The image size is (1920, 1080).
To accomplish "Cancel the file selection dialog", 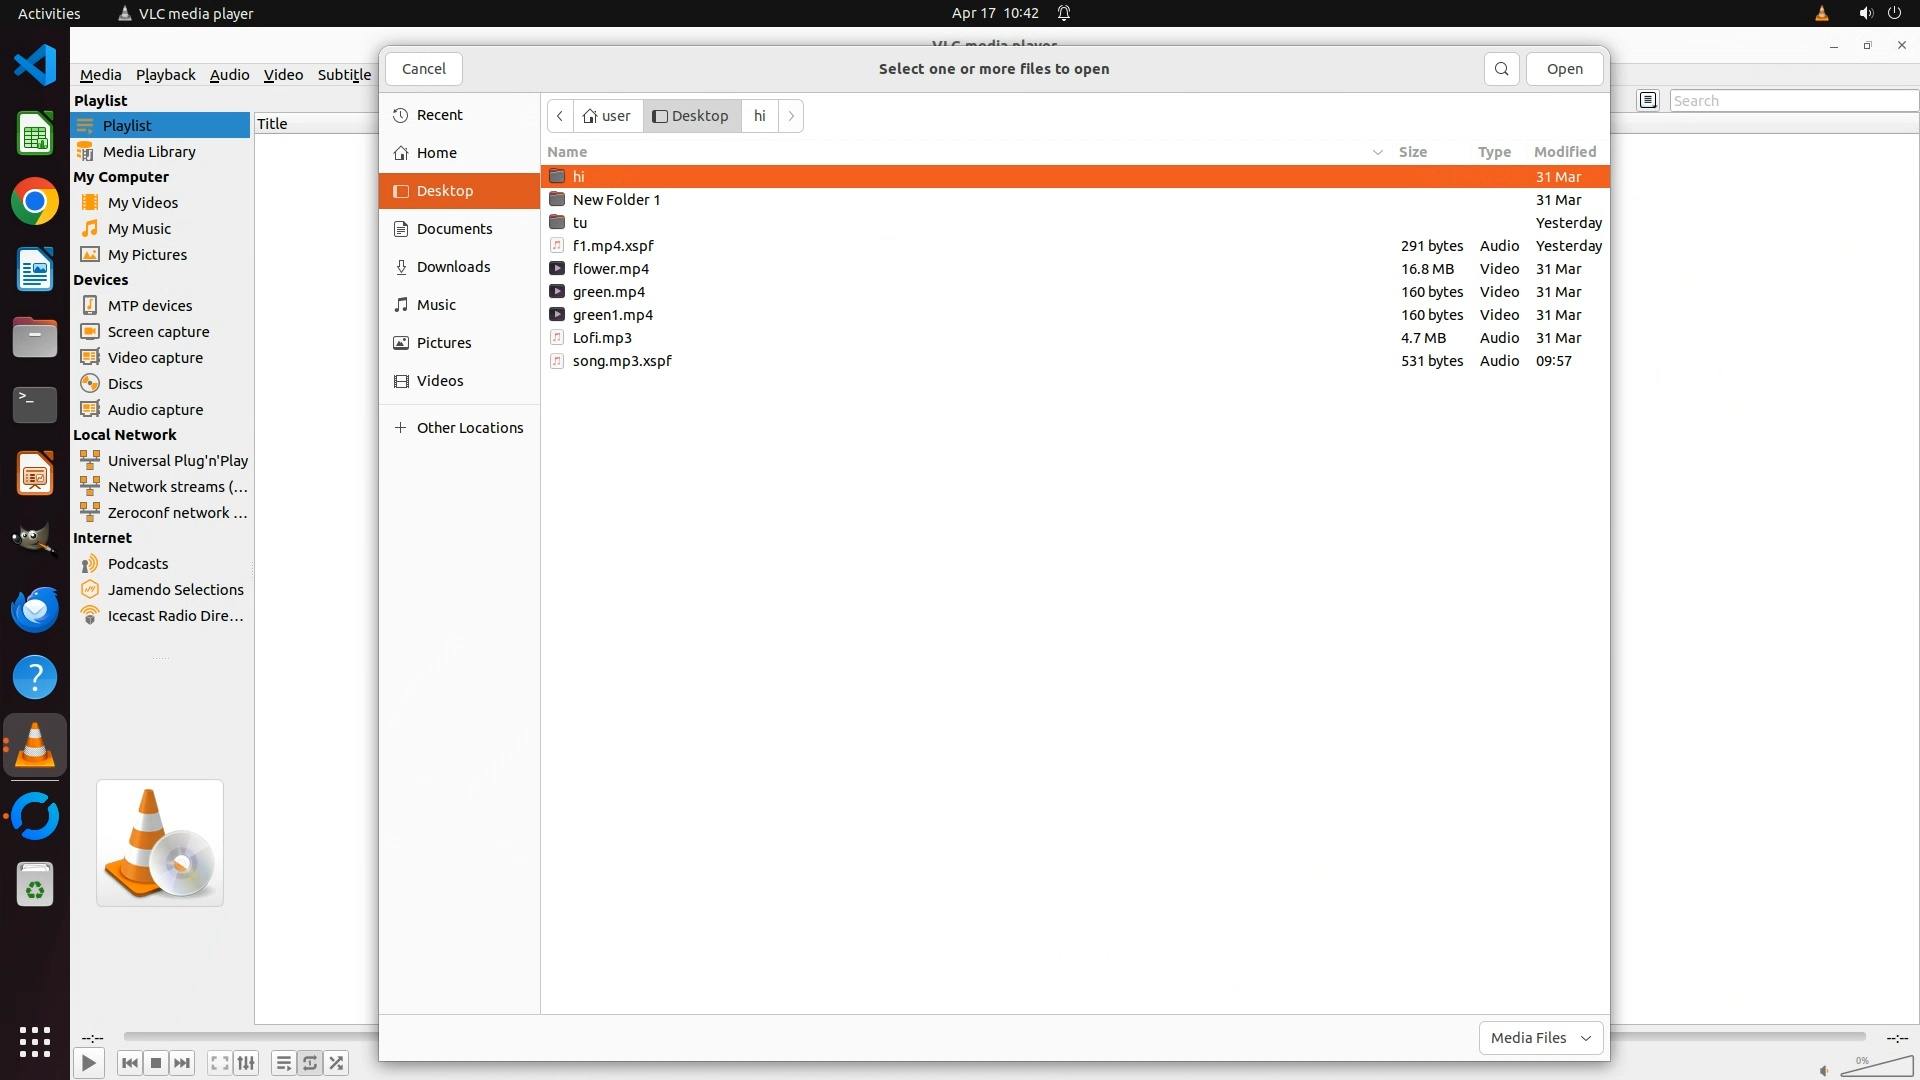I will pos(424,69).
